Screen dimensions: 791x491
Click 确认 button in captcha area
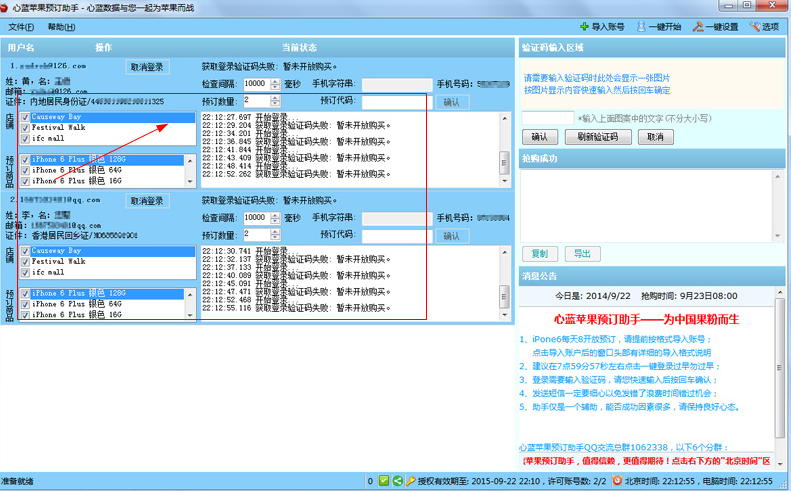(540, 137)
